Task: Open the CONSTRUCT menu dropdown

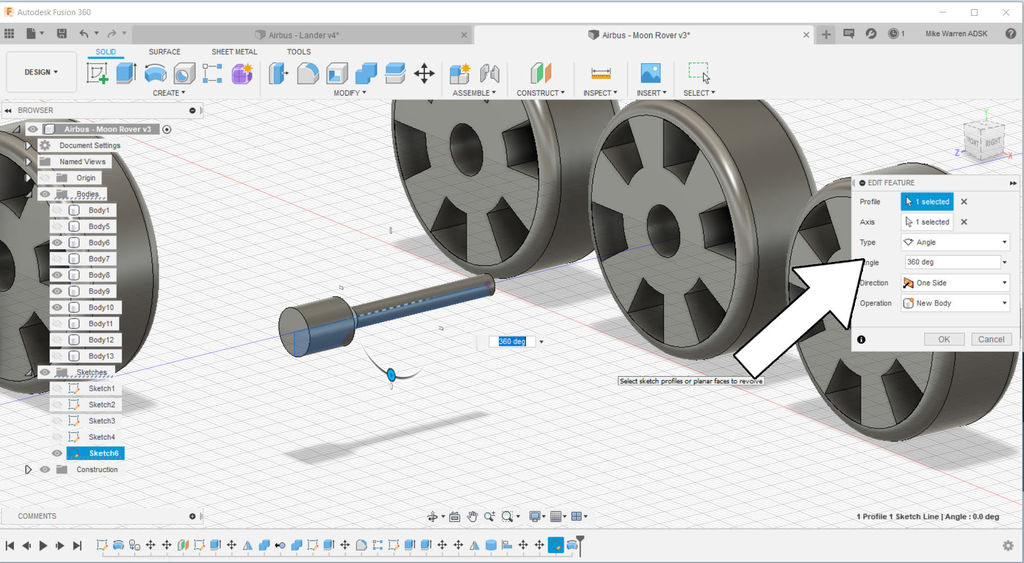Action: point(541,93)
